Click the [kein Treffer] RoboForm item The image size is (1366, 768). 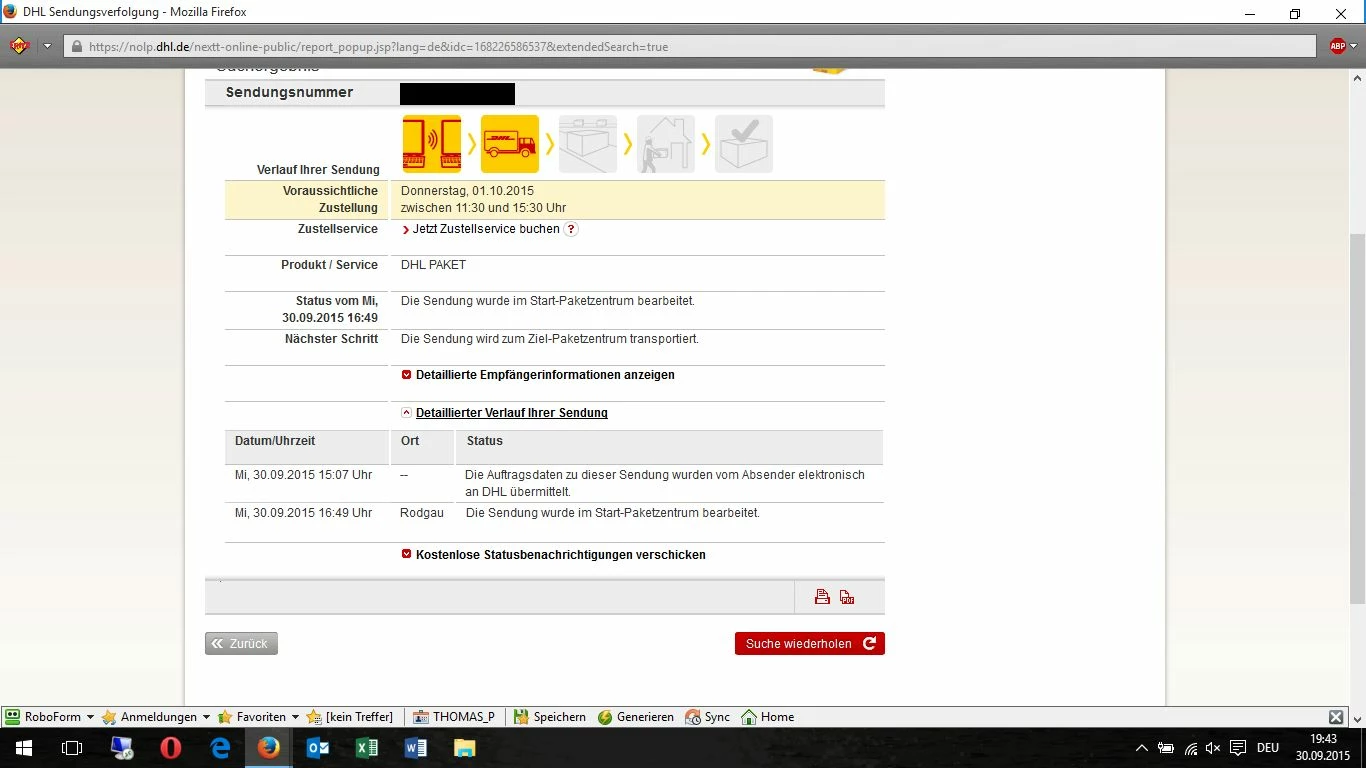(350, 717)
